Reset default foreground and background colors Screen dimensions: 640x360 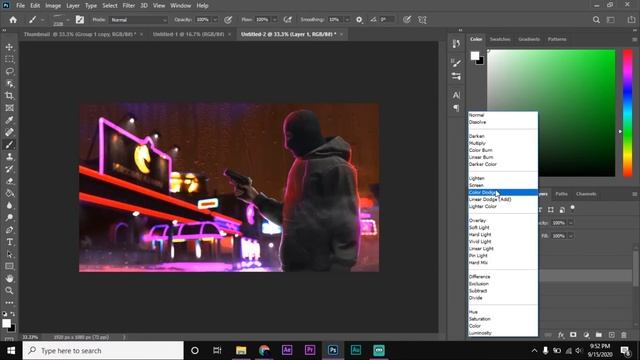pos(5,314)
